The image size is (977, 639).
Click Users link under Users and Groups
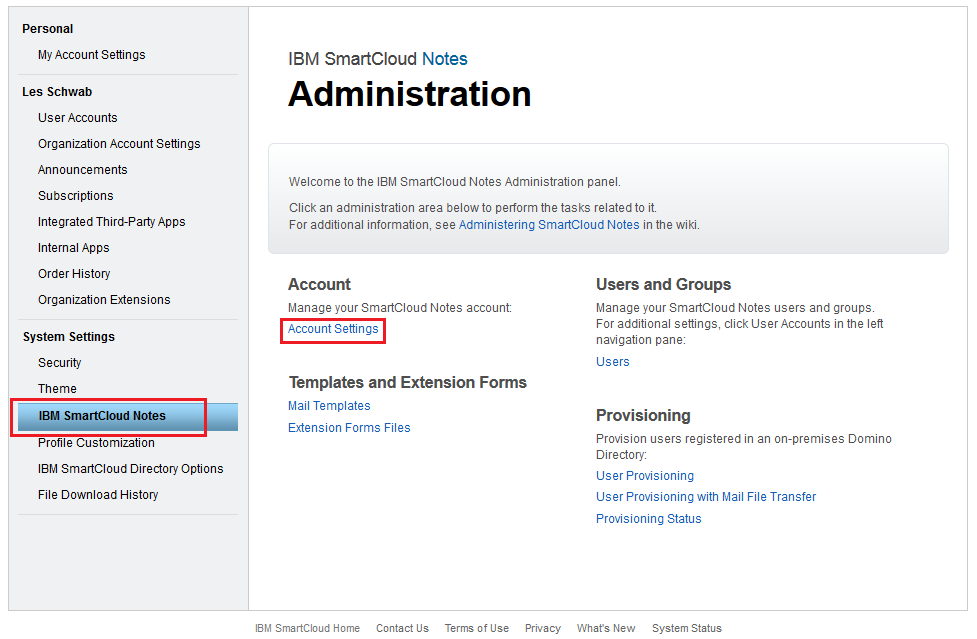[x=612, y=362]
